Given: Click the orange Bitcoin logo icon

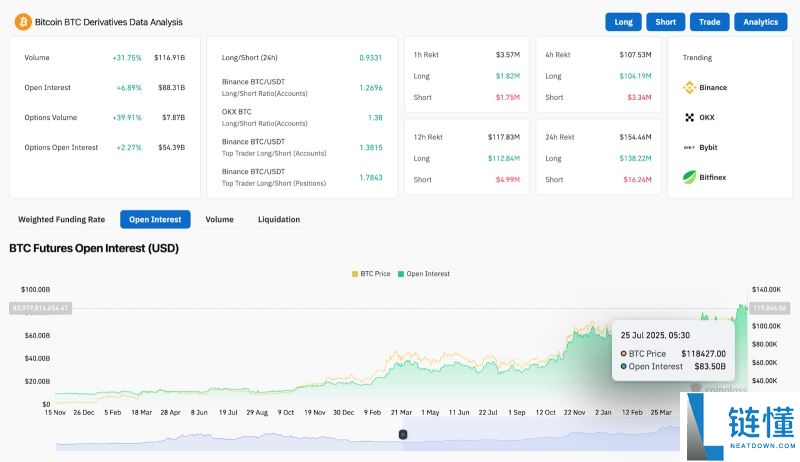Looking at the screenshot, I should pos(20,21).
